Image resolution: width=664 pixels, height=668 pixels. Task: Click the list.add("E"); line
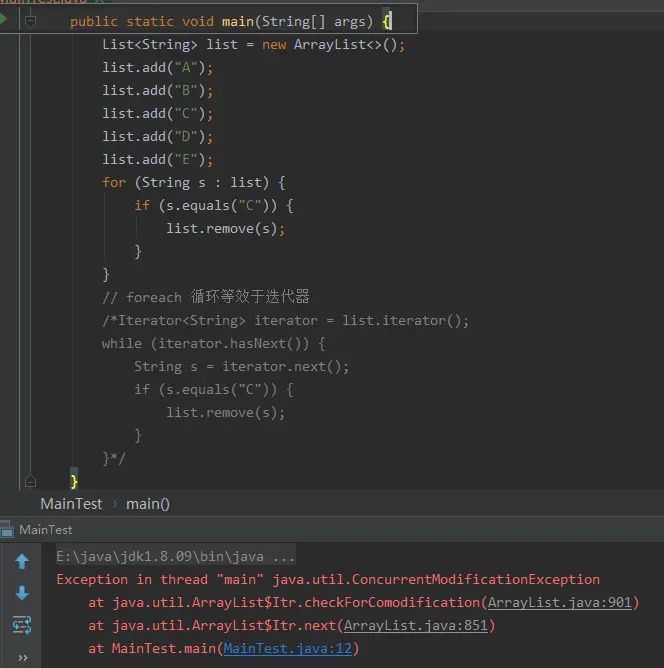click(157, 159)
